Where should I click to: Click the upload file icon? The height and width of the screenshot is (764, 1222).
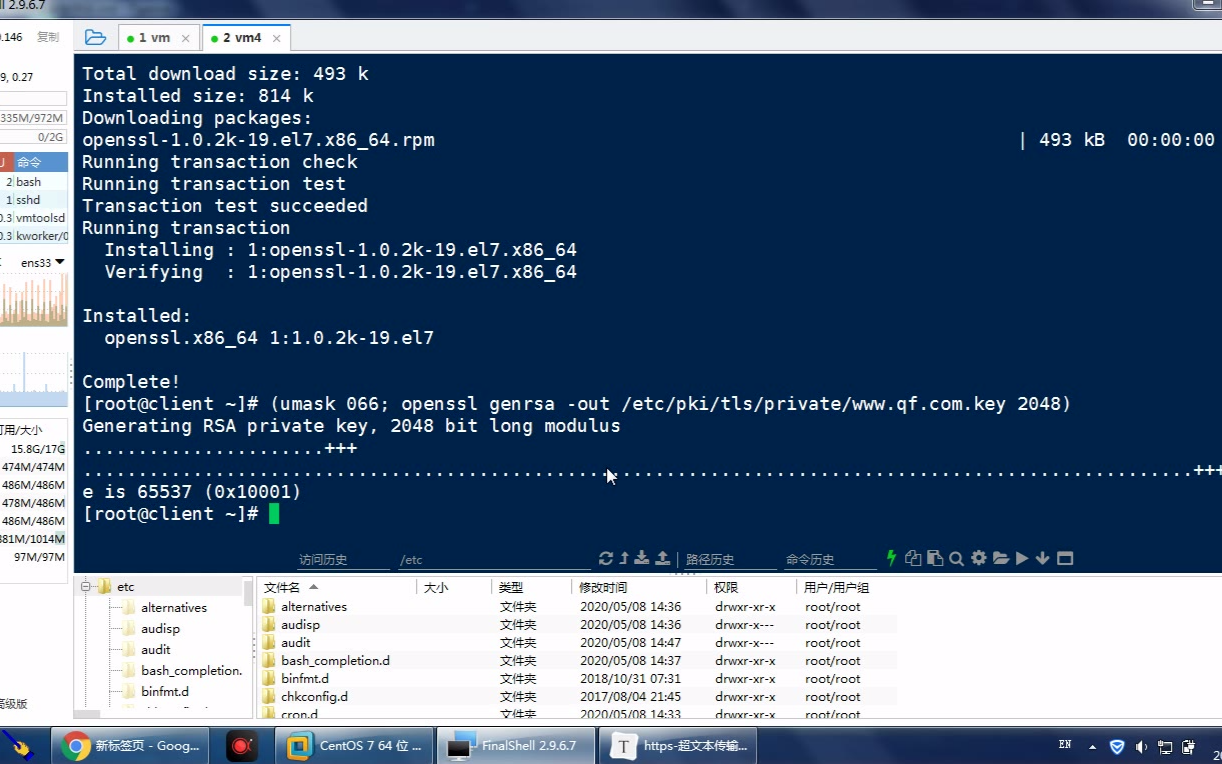[x=662, y=559]
